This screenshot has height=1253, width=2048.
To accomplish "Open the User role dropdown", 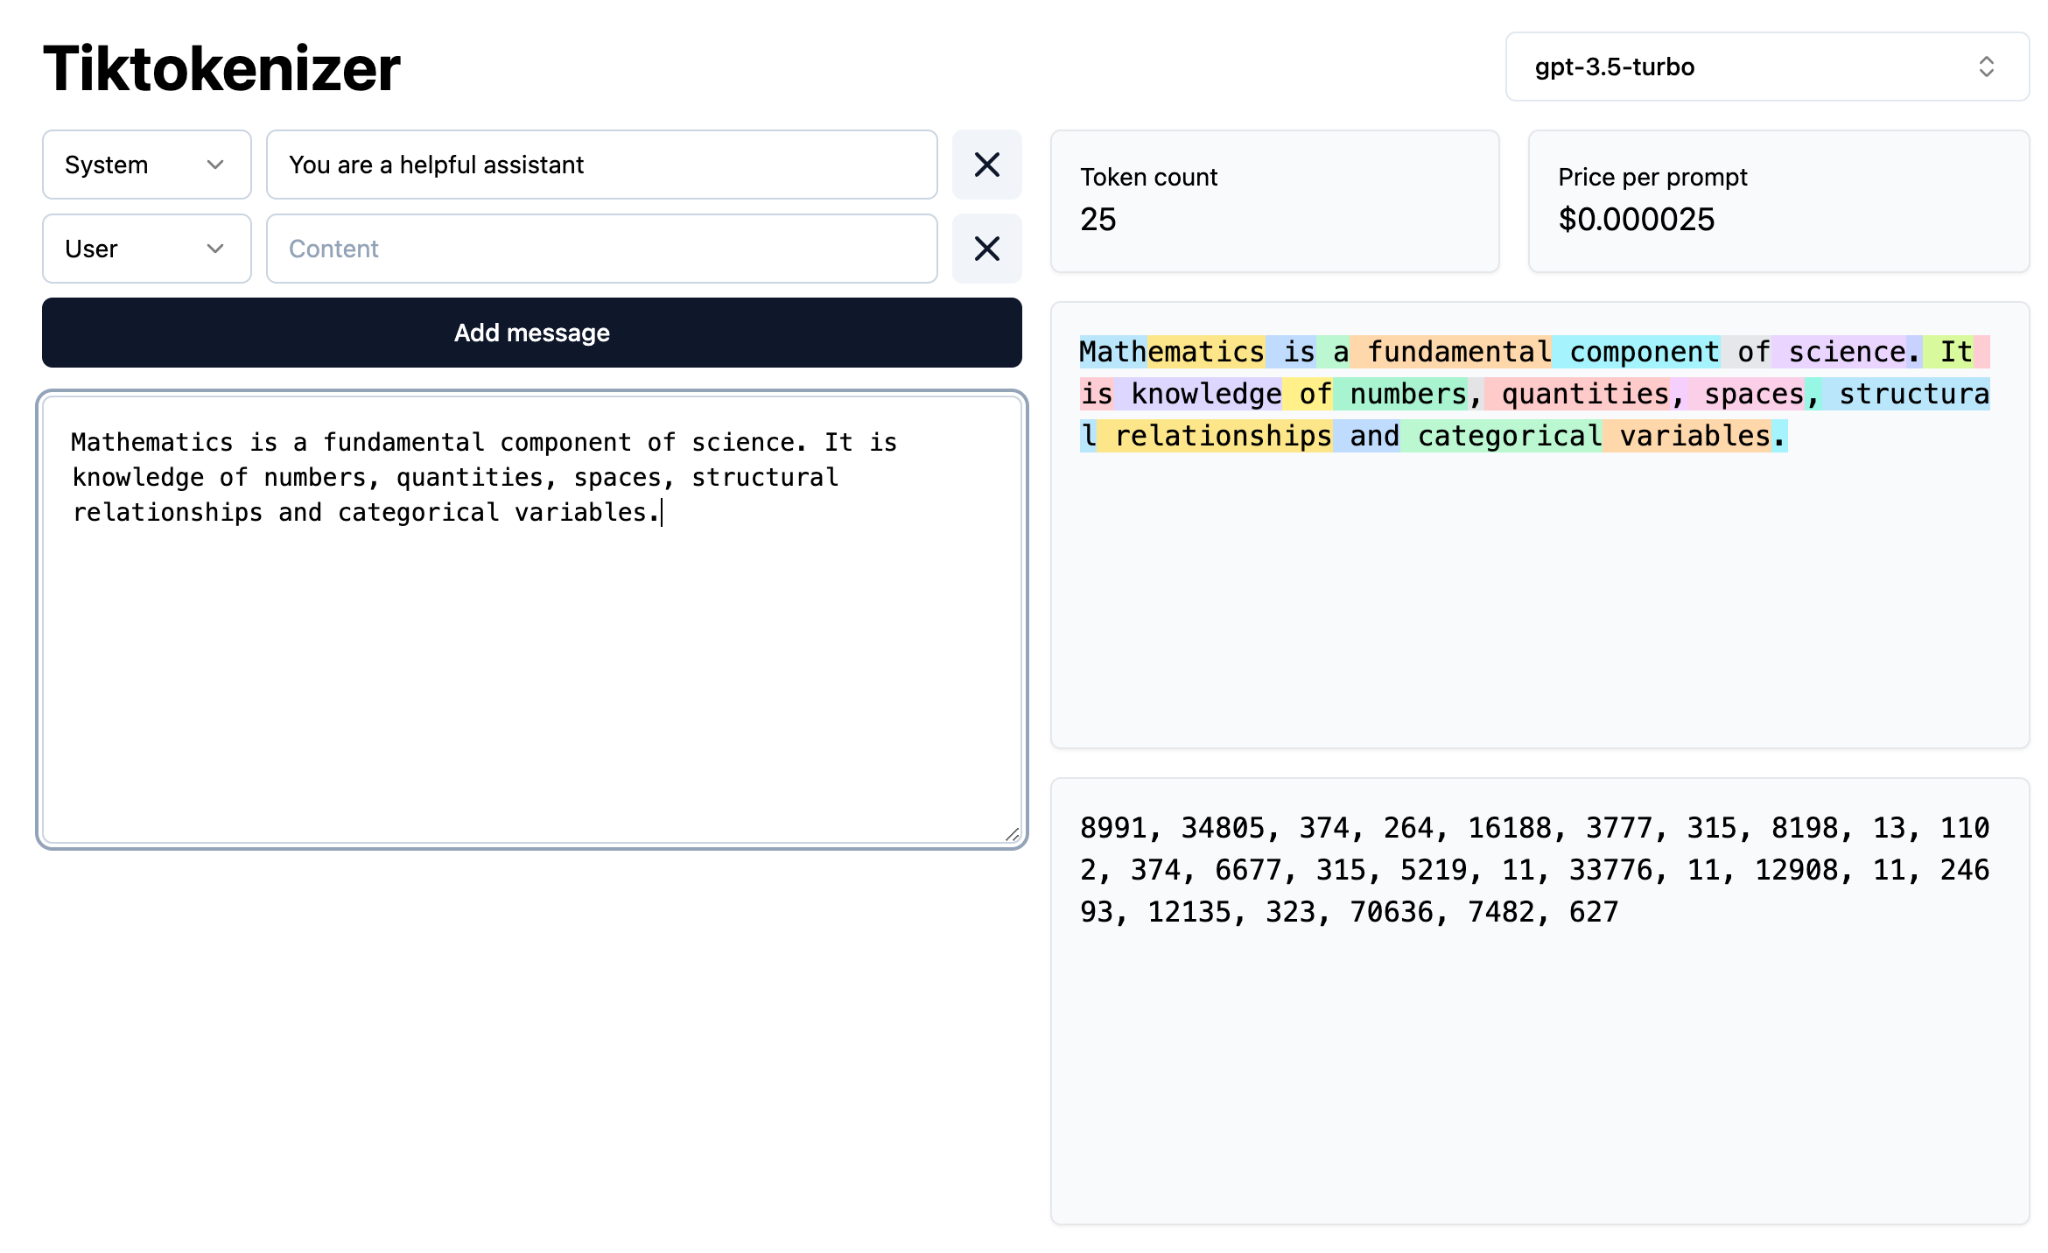I will pyautogui.click(x=146, y=248).
